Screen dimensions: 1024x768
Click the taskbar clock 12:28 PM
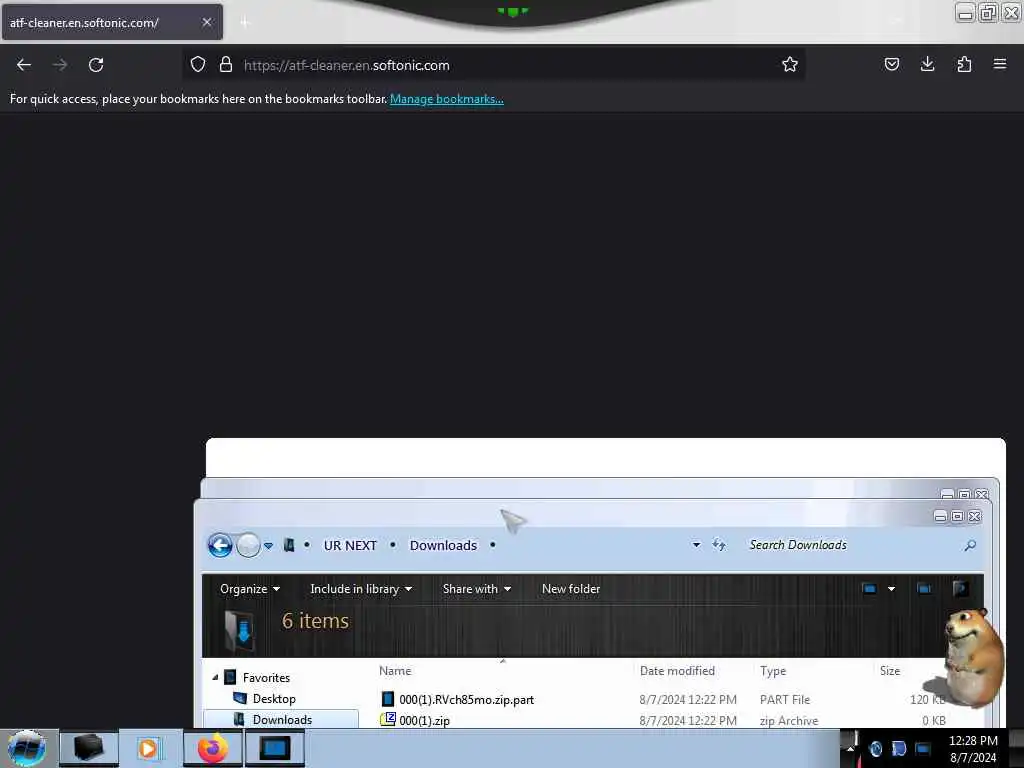(x=972, y=741)
